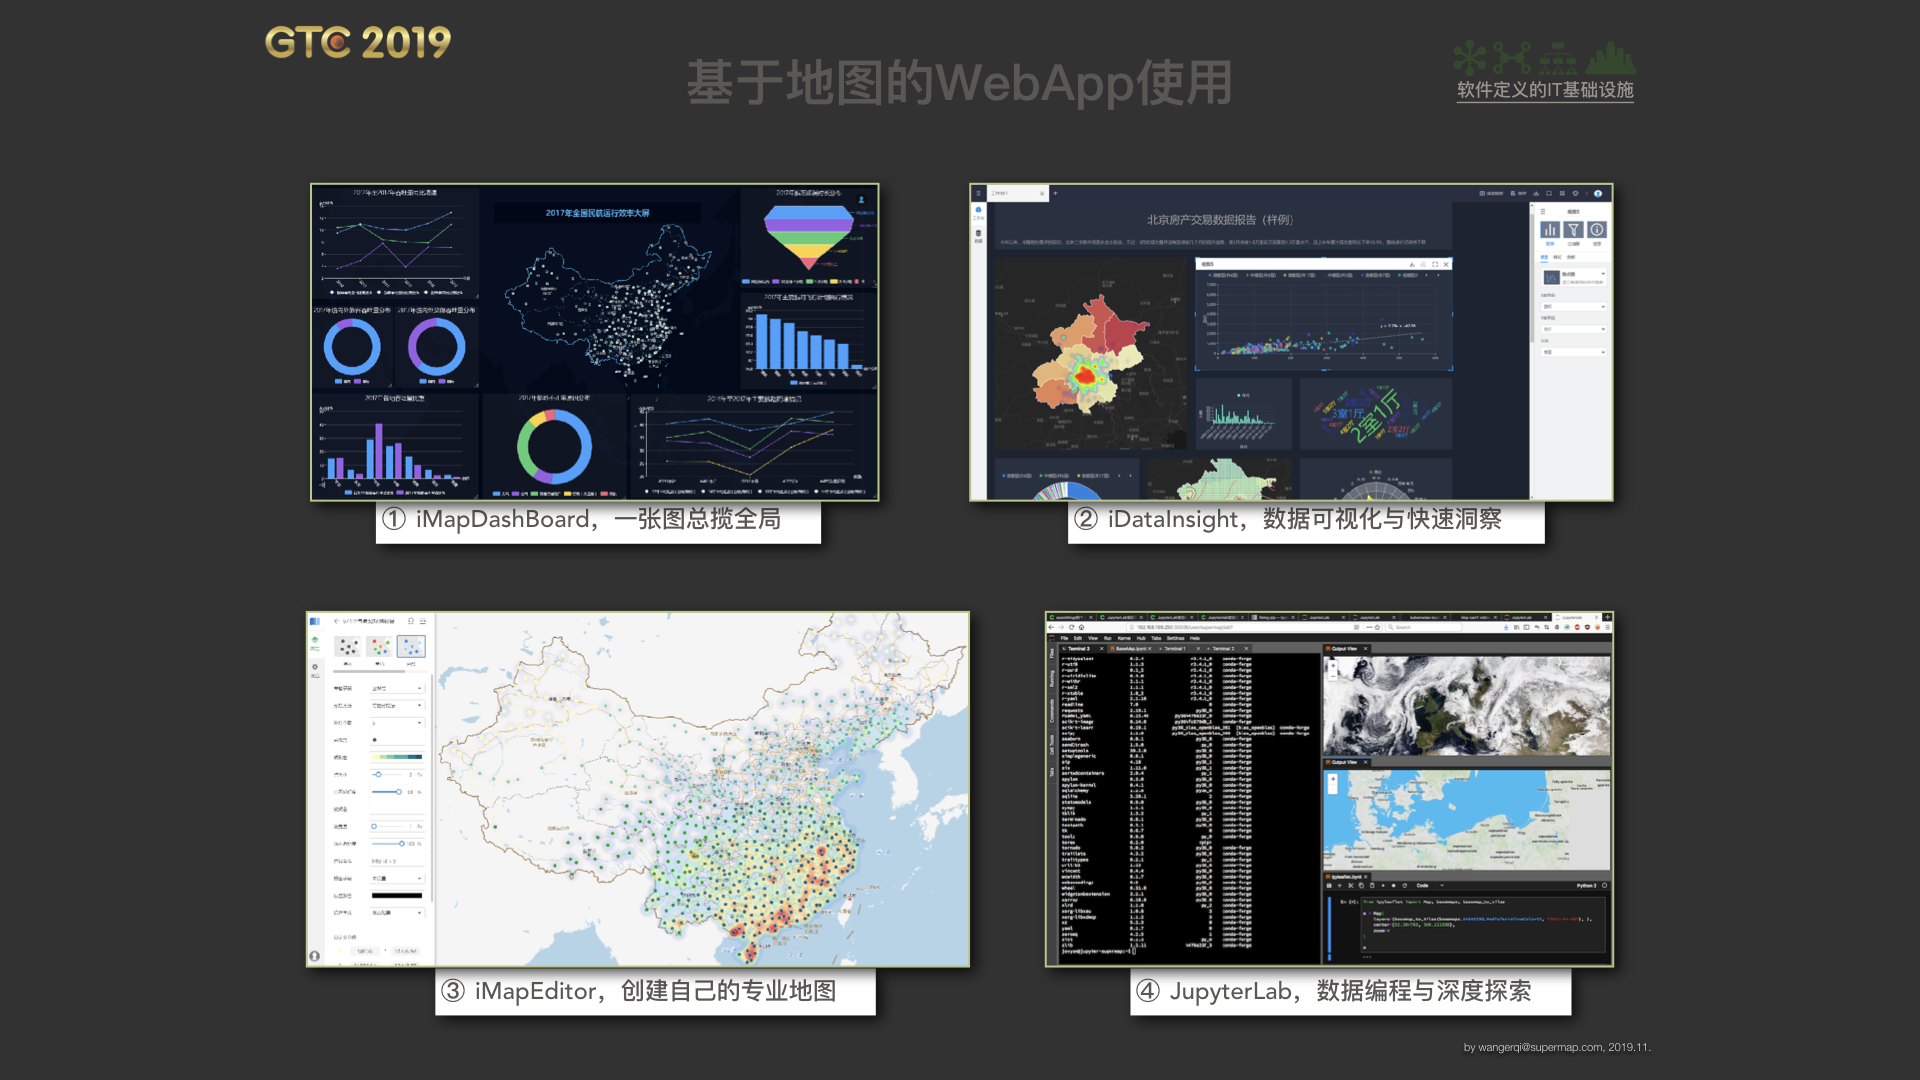The width and height of the screenshot is (1920, 1080).
Task: Click the back arrow in iMapEditor panel
Action: (x=337, y=621)
